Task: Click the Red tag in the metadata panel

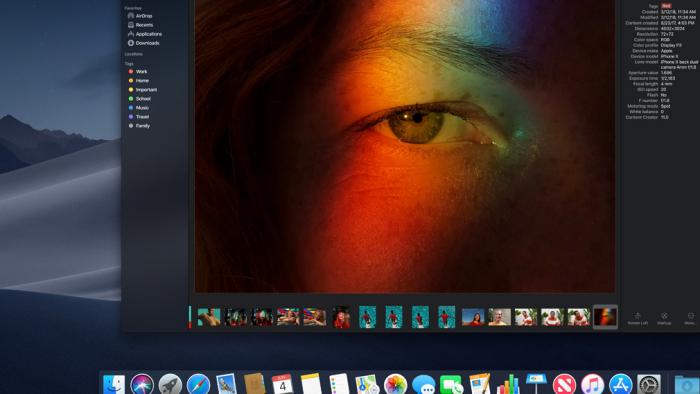Action: pos(666,6)
